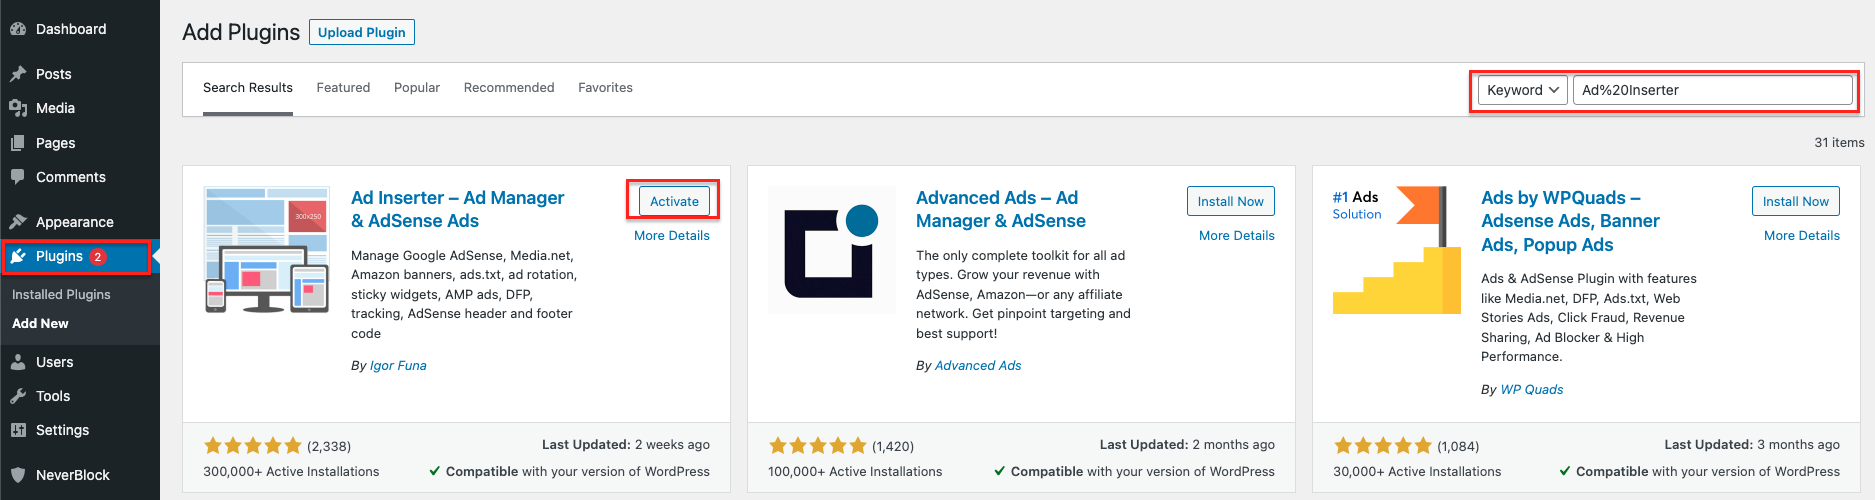Click '100,000+ Active Installations' text
This screenshot has height=500, width=1875.
click(x=855, y=472)
